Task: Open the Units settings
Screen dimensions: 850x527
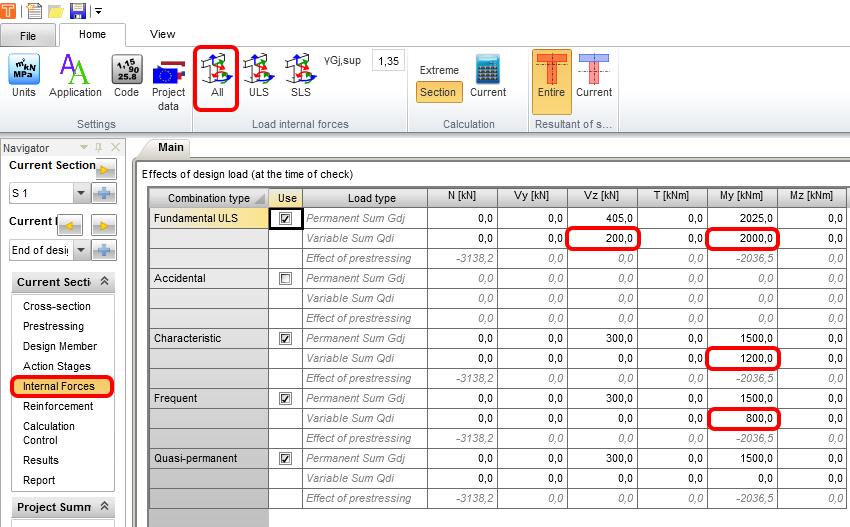Action: coord(24,76)
